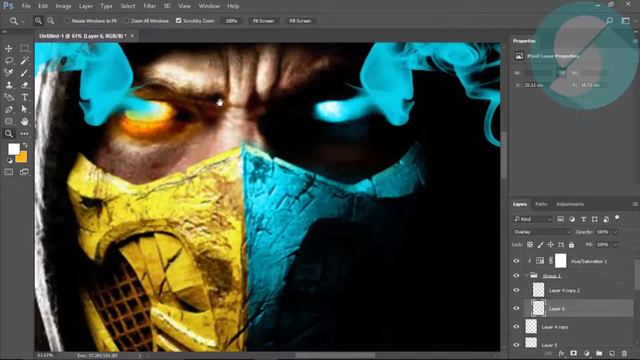This screenshot has height=360, width=640.
Task: Switch to the Paths tab
Action: pos(541,204)
